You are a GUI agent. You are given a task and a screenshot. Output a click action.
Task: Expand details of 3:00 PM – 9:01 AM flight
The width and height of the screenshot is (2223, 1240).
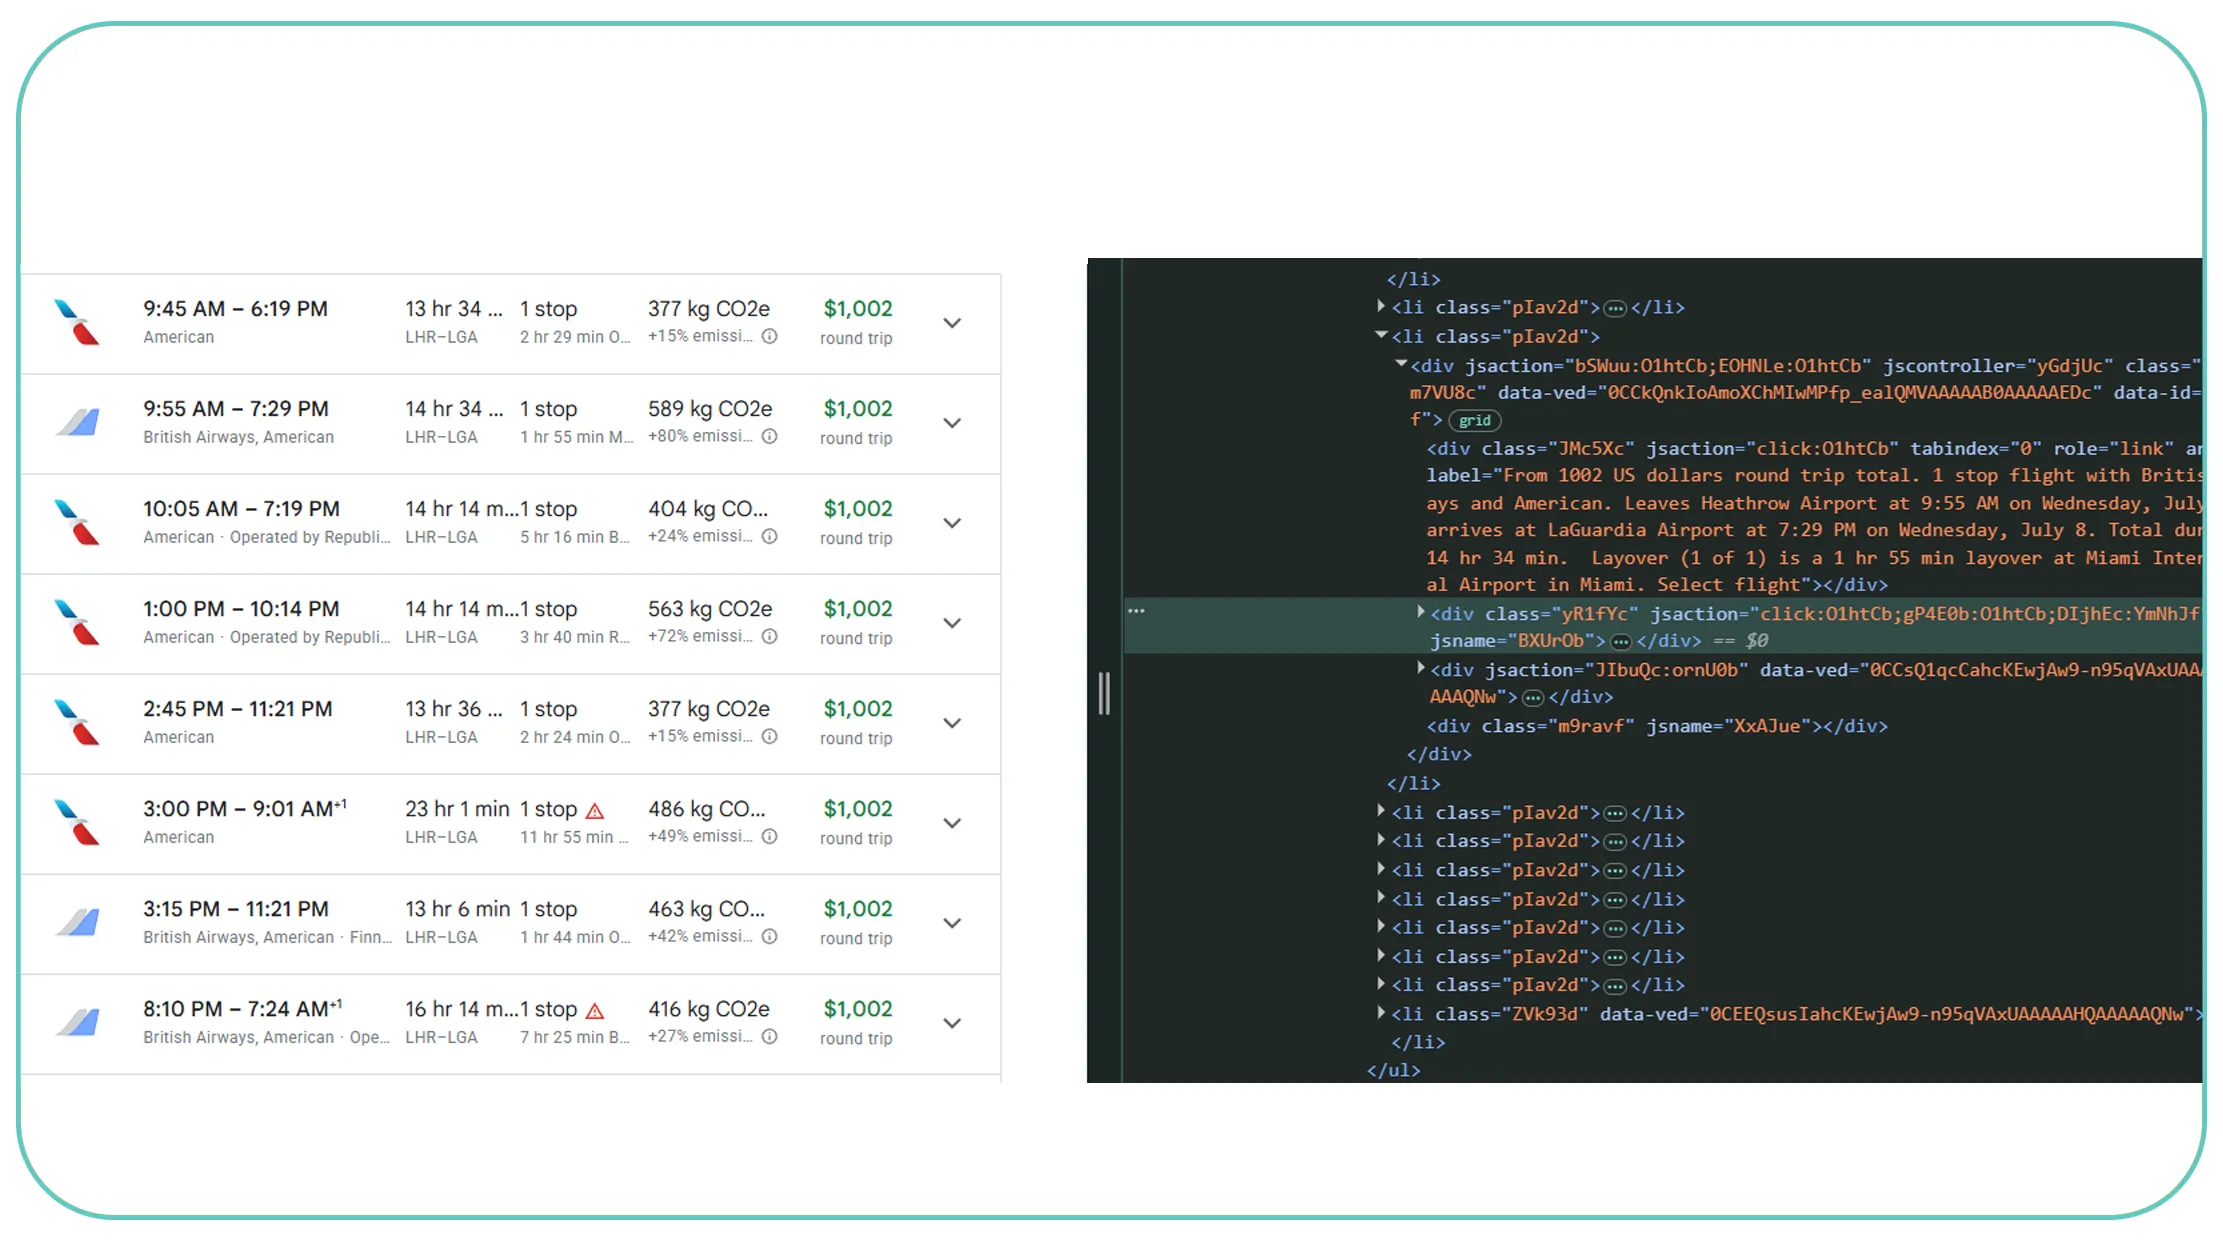point(953,823)
